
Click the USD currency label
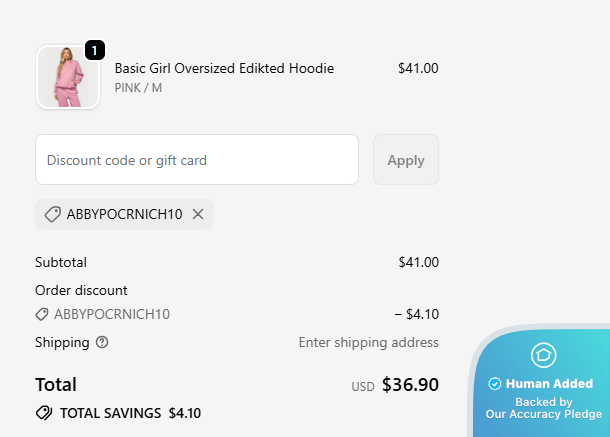tap(362, 387)
